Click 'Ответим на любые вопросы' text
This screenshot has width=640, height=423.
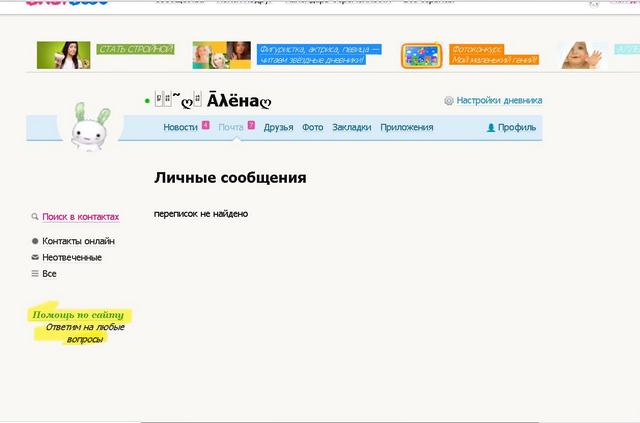coord(84,333)
